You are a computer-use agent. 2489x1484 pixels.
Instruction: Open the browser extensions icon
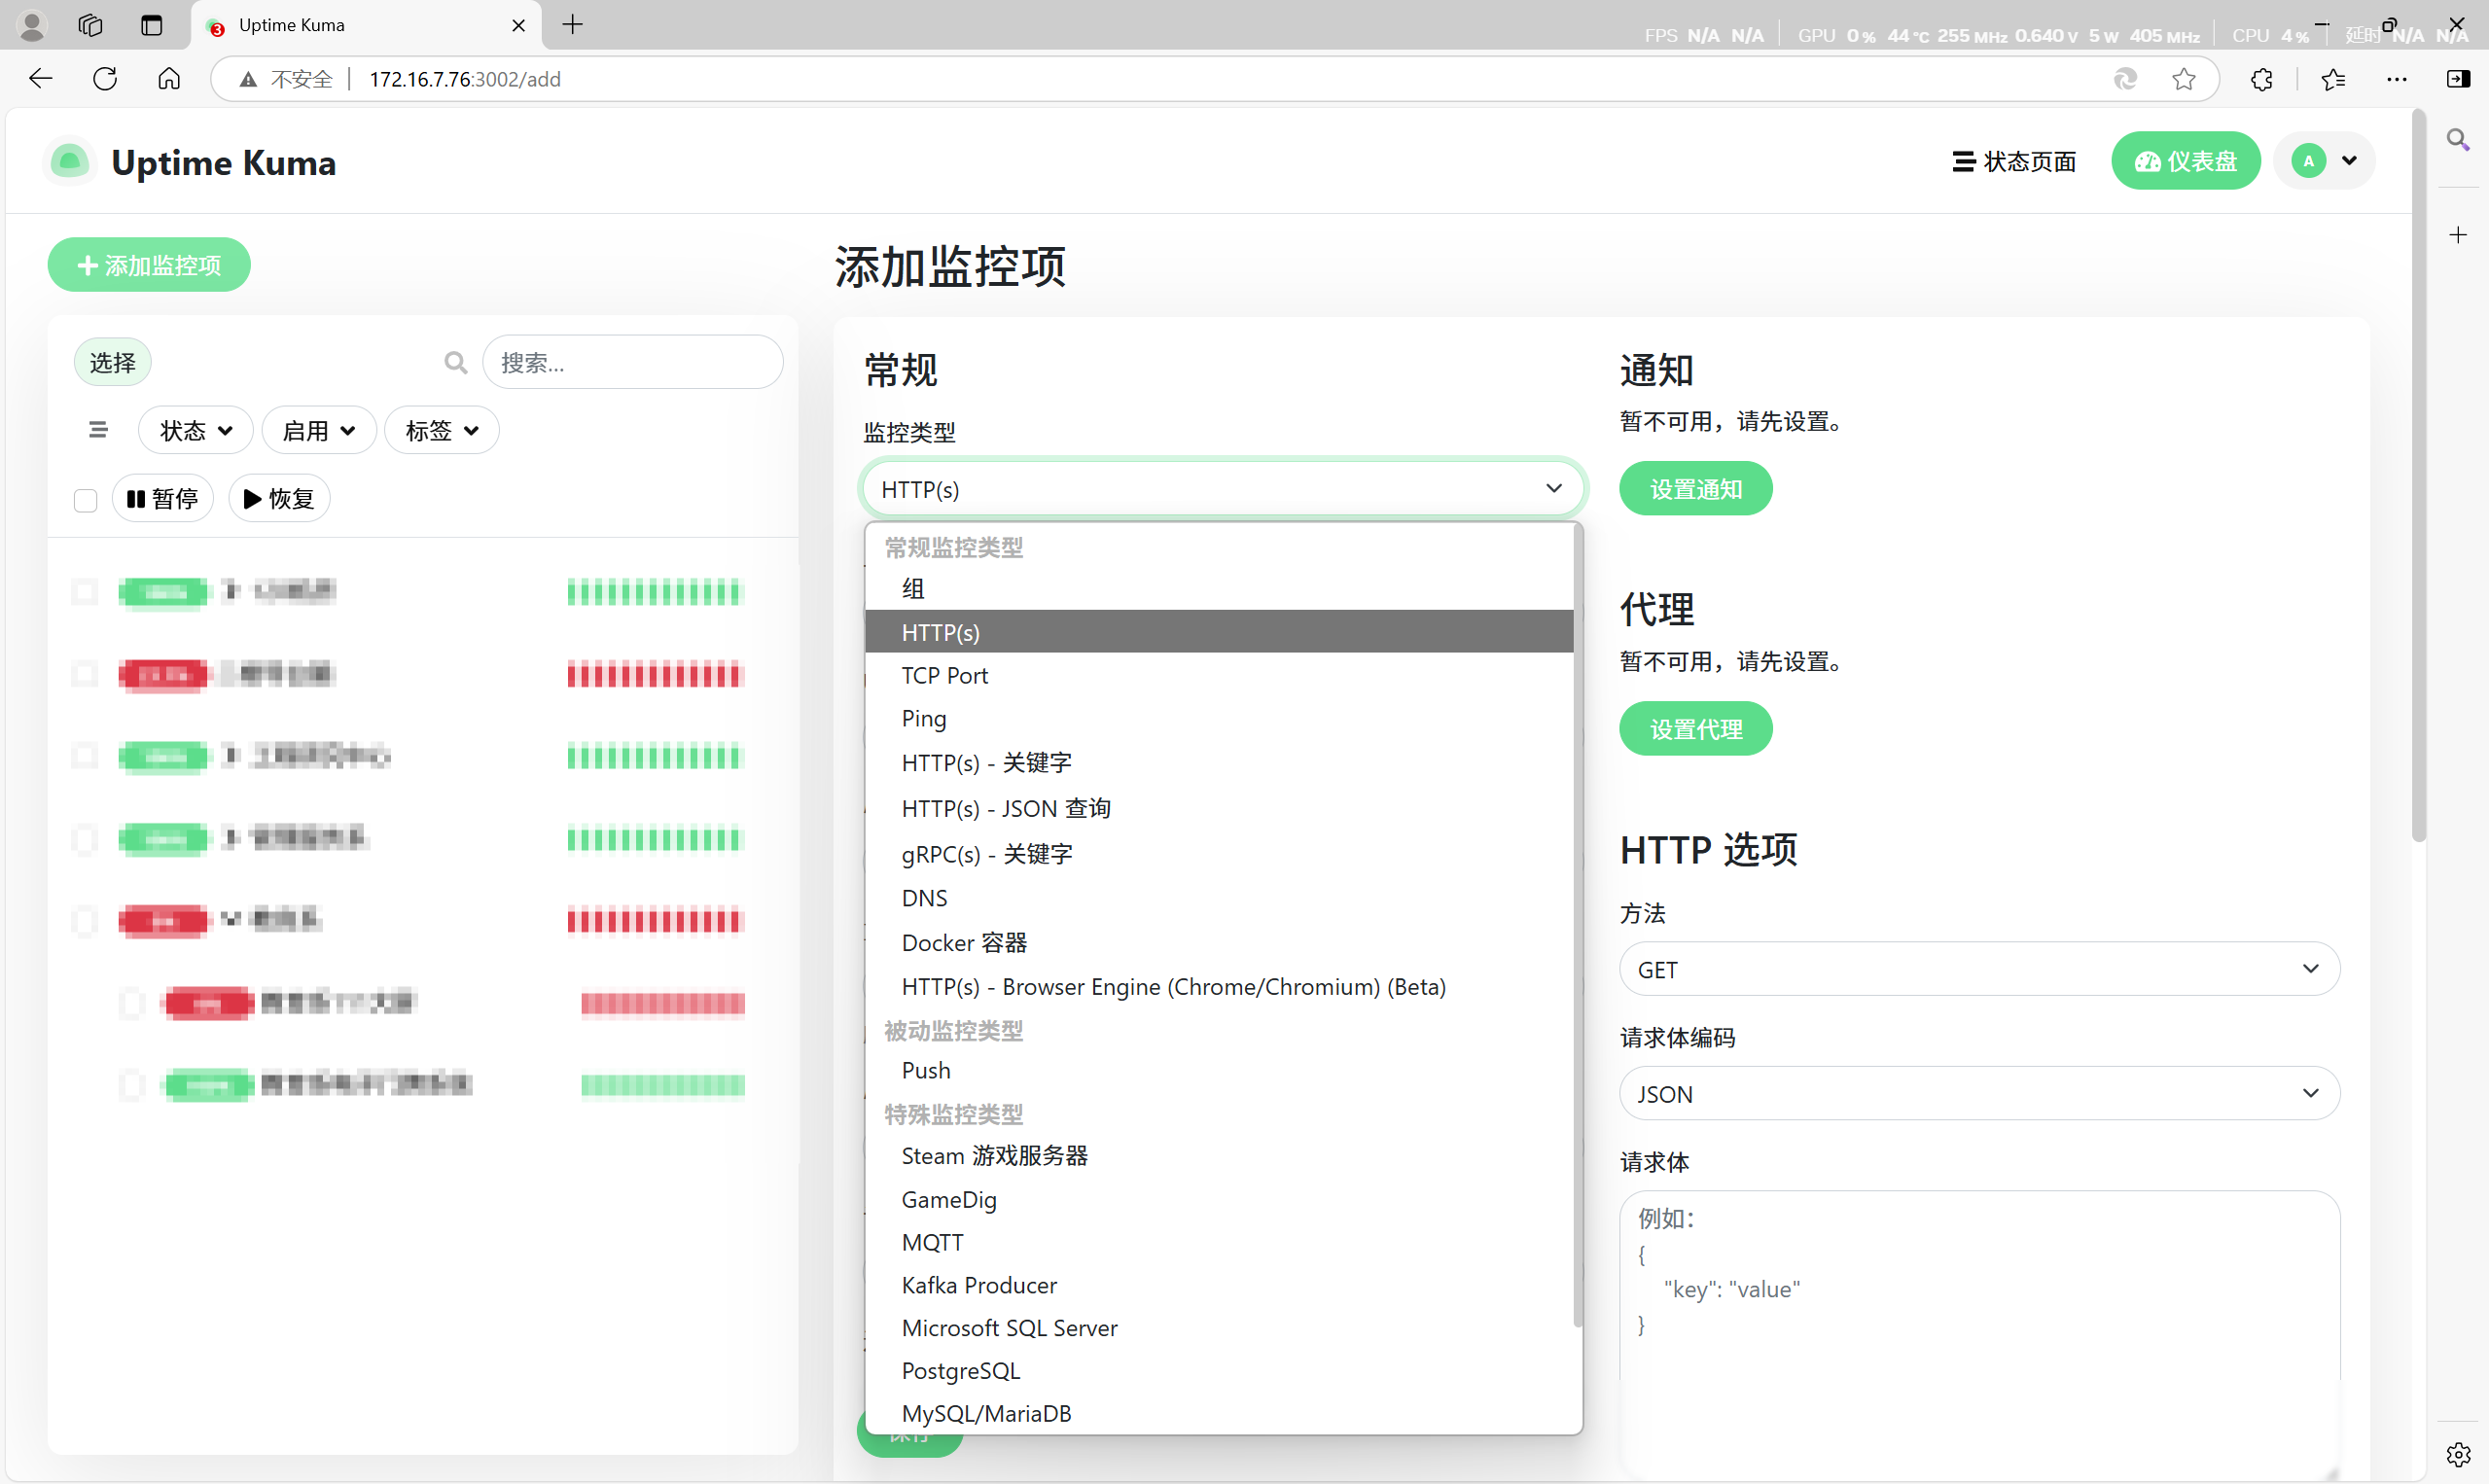pyautogui.click(x=2261, y=79)
